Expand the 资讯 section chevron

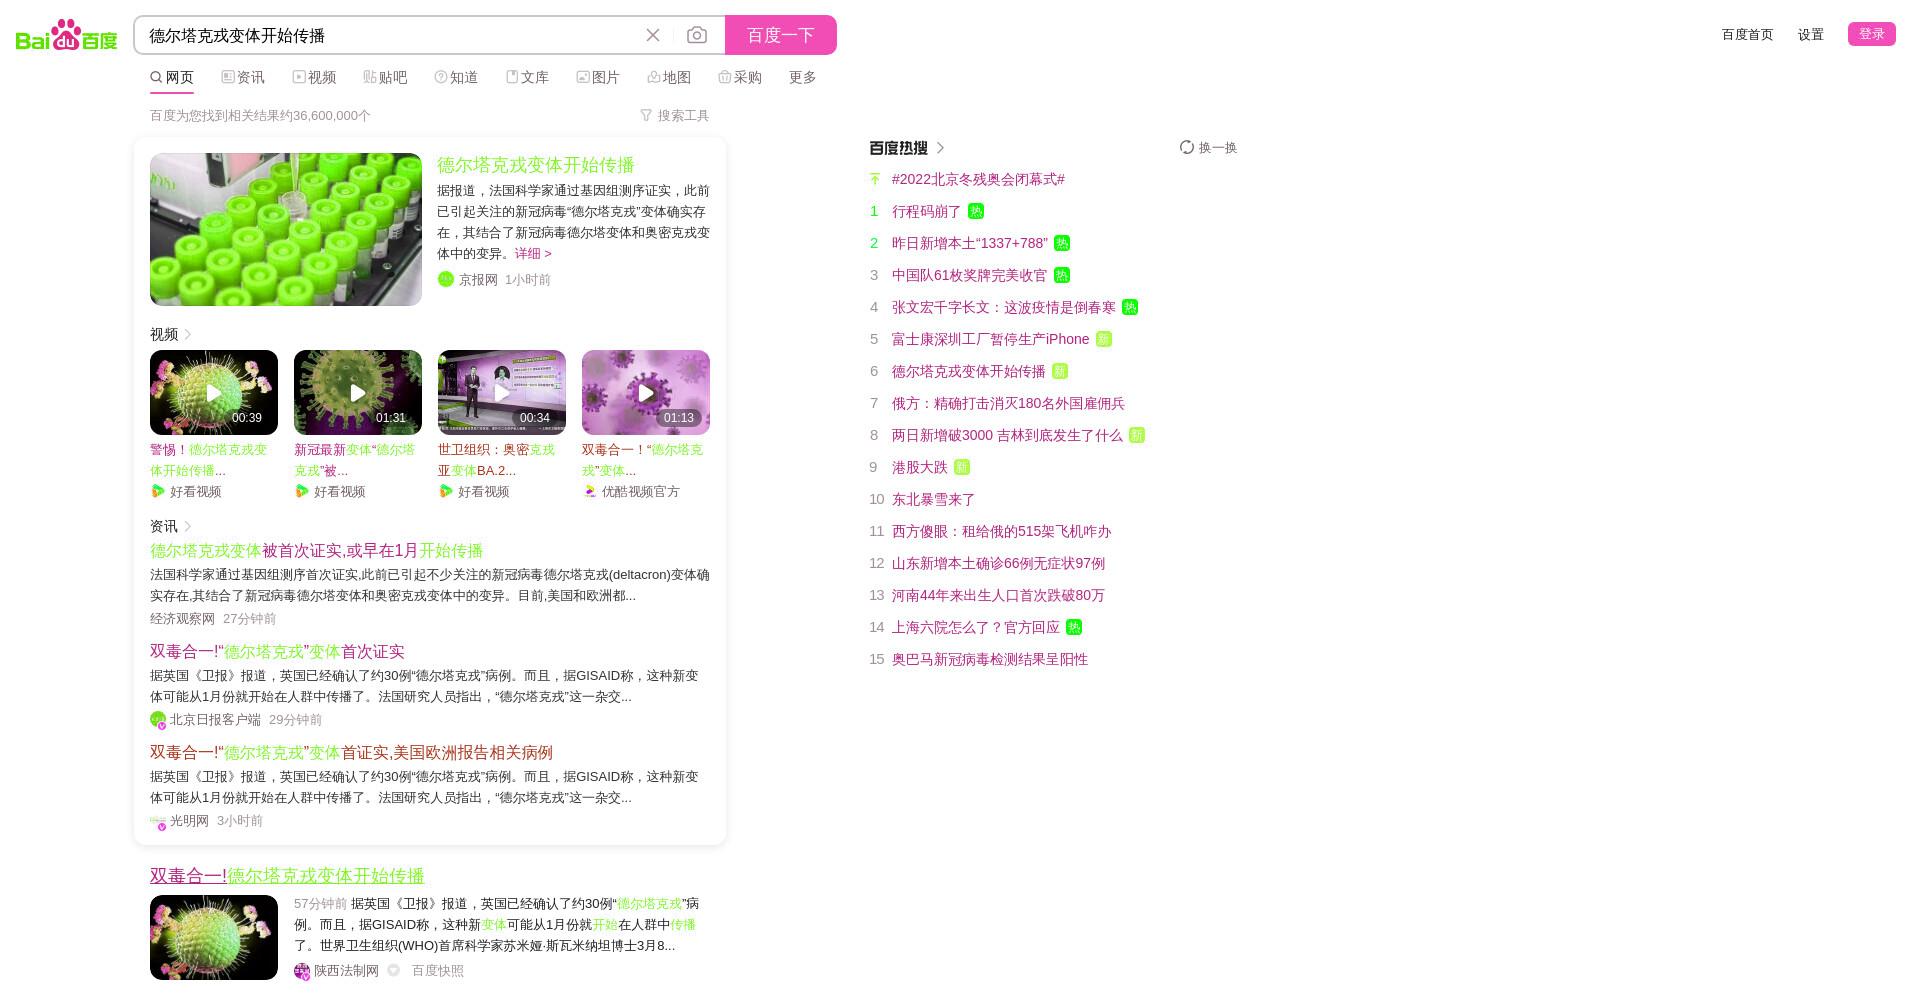[188, 526]
